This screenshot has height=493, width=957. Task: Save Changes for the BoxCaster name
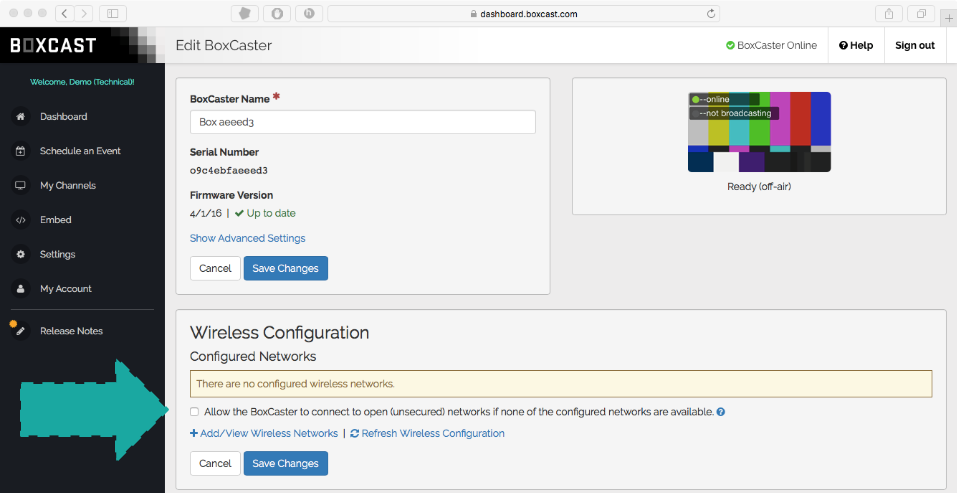point(285,268)
